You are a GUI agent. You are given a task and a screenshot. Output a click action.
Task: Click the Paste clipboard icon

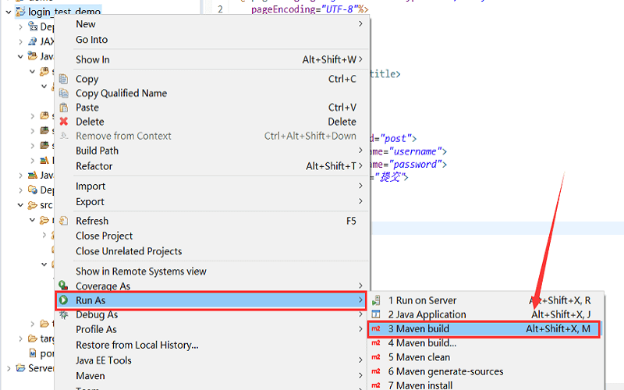(x=64, y=107)
